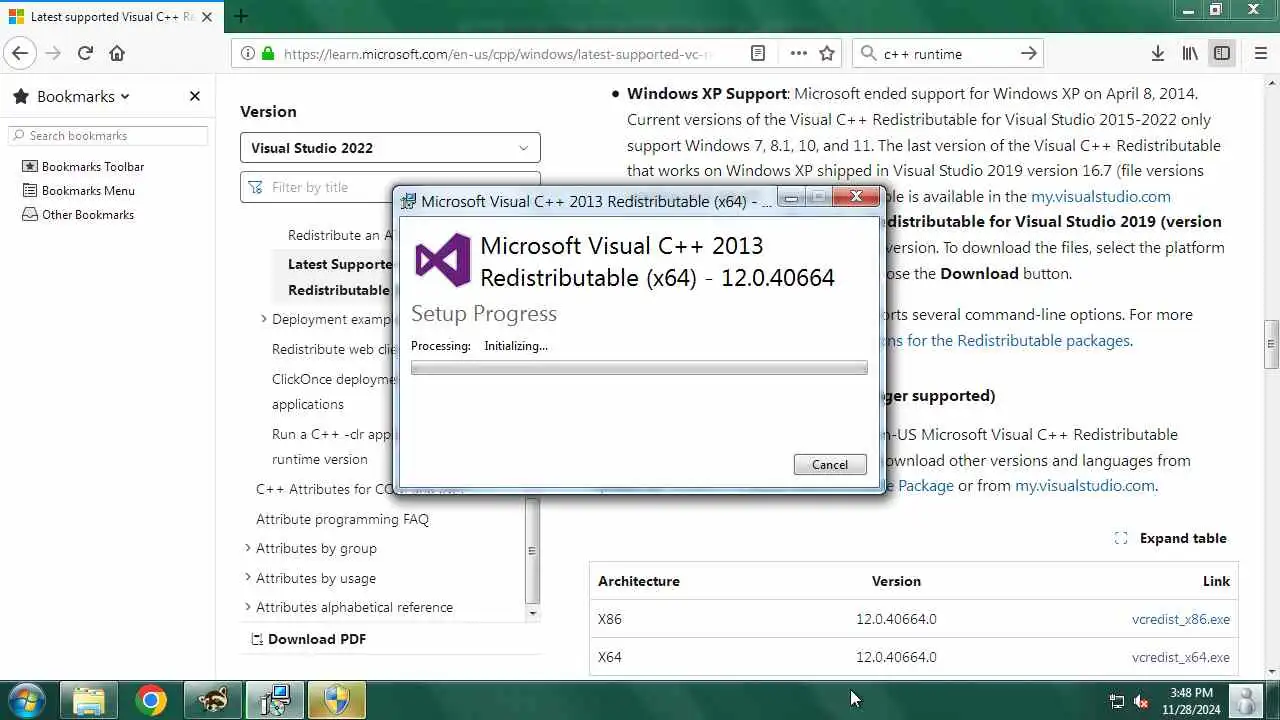Click the c++ runtime search box
The height and width of the screenshot is (720, 1280).
pyautogui.click(x=945, y=54)
